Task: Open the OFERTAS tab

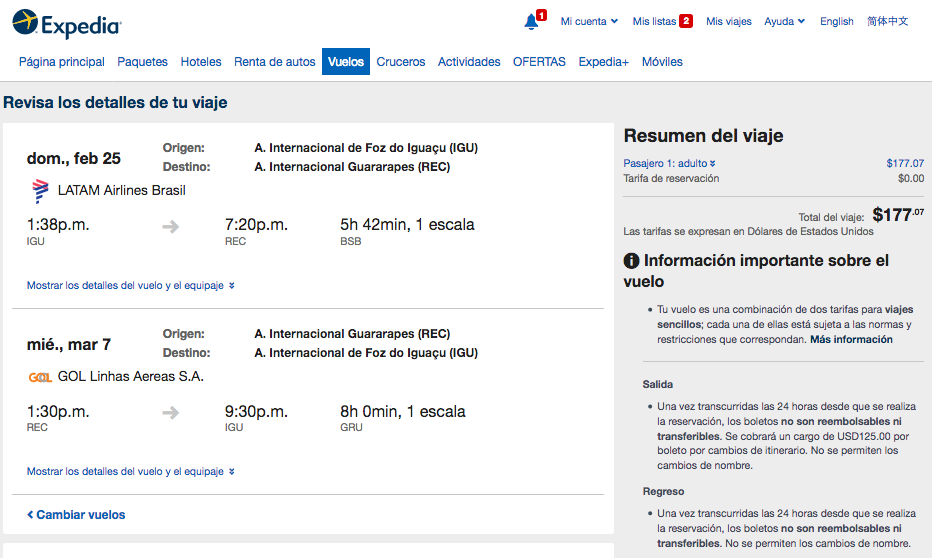Action: coord(539,62)
